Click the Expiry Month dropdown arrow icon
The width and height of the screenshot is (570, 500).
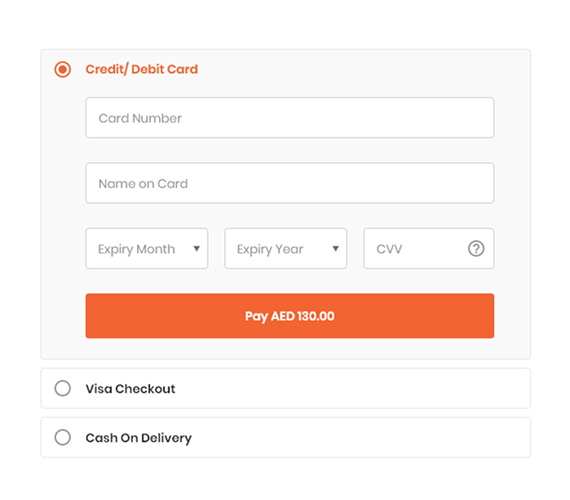tap(196, 249)
